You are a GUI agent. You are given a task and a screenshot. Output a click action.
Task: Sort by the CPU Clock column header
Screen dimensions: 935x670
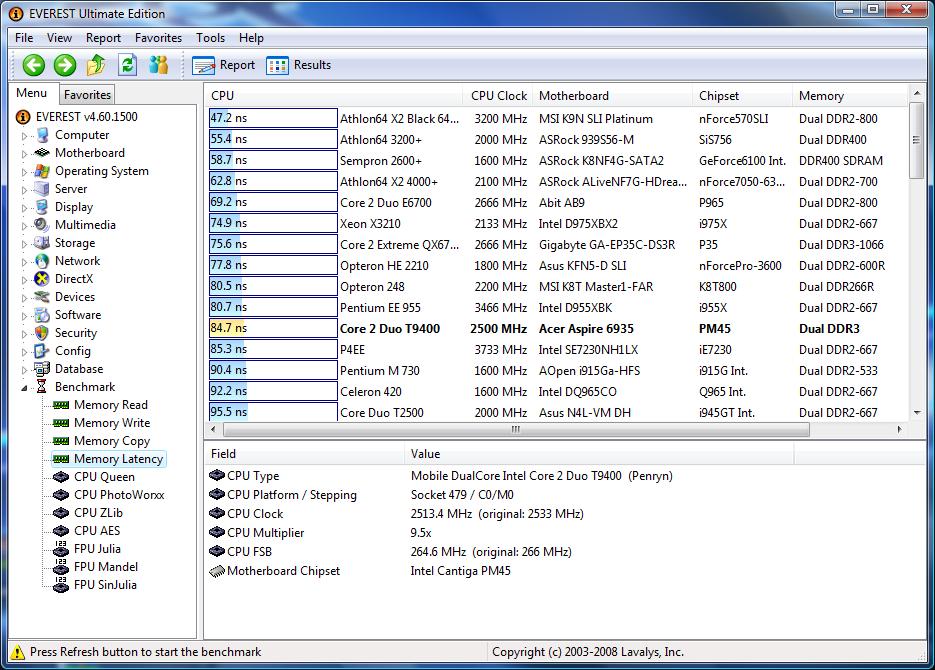tap(498, 95)
